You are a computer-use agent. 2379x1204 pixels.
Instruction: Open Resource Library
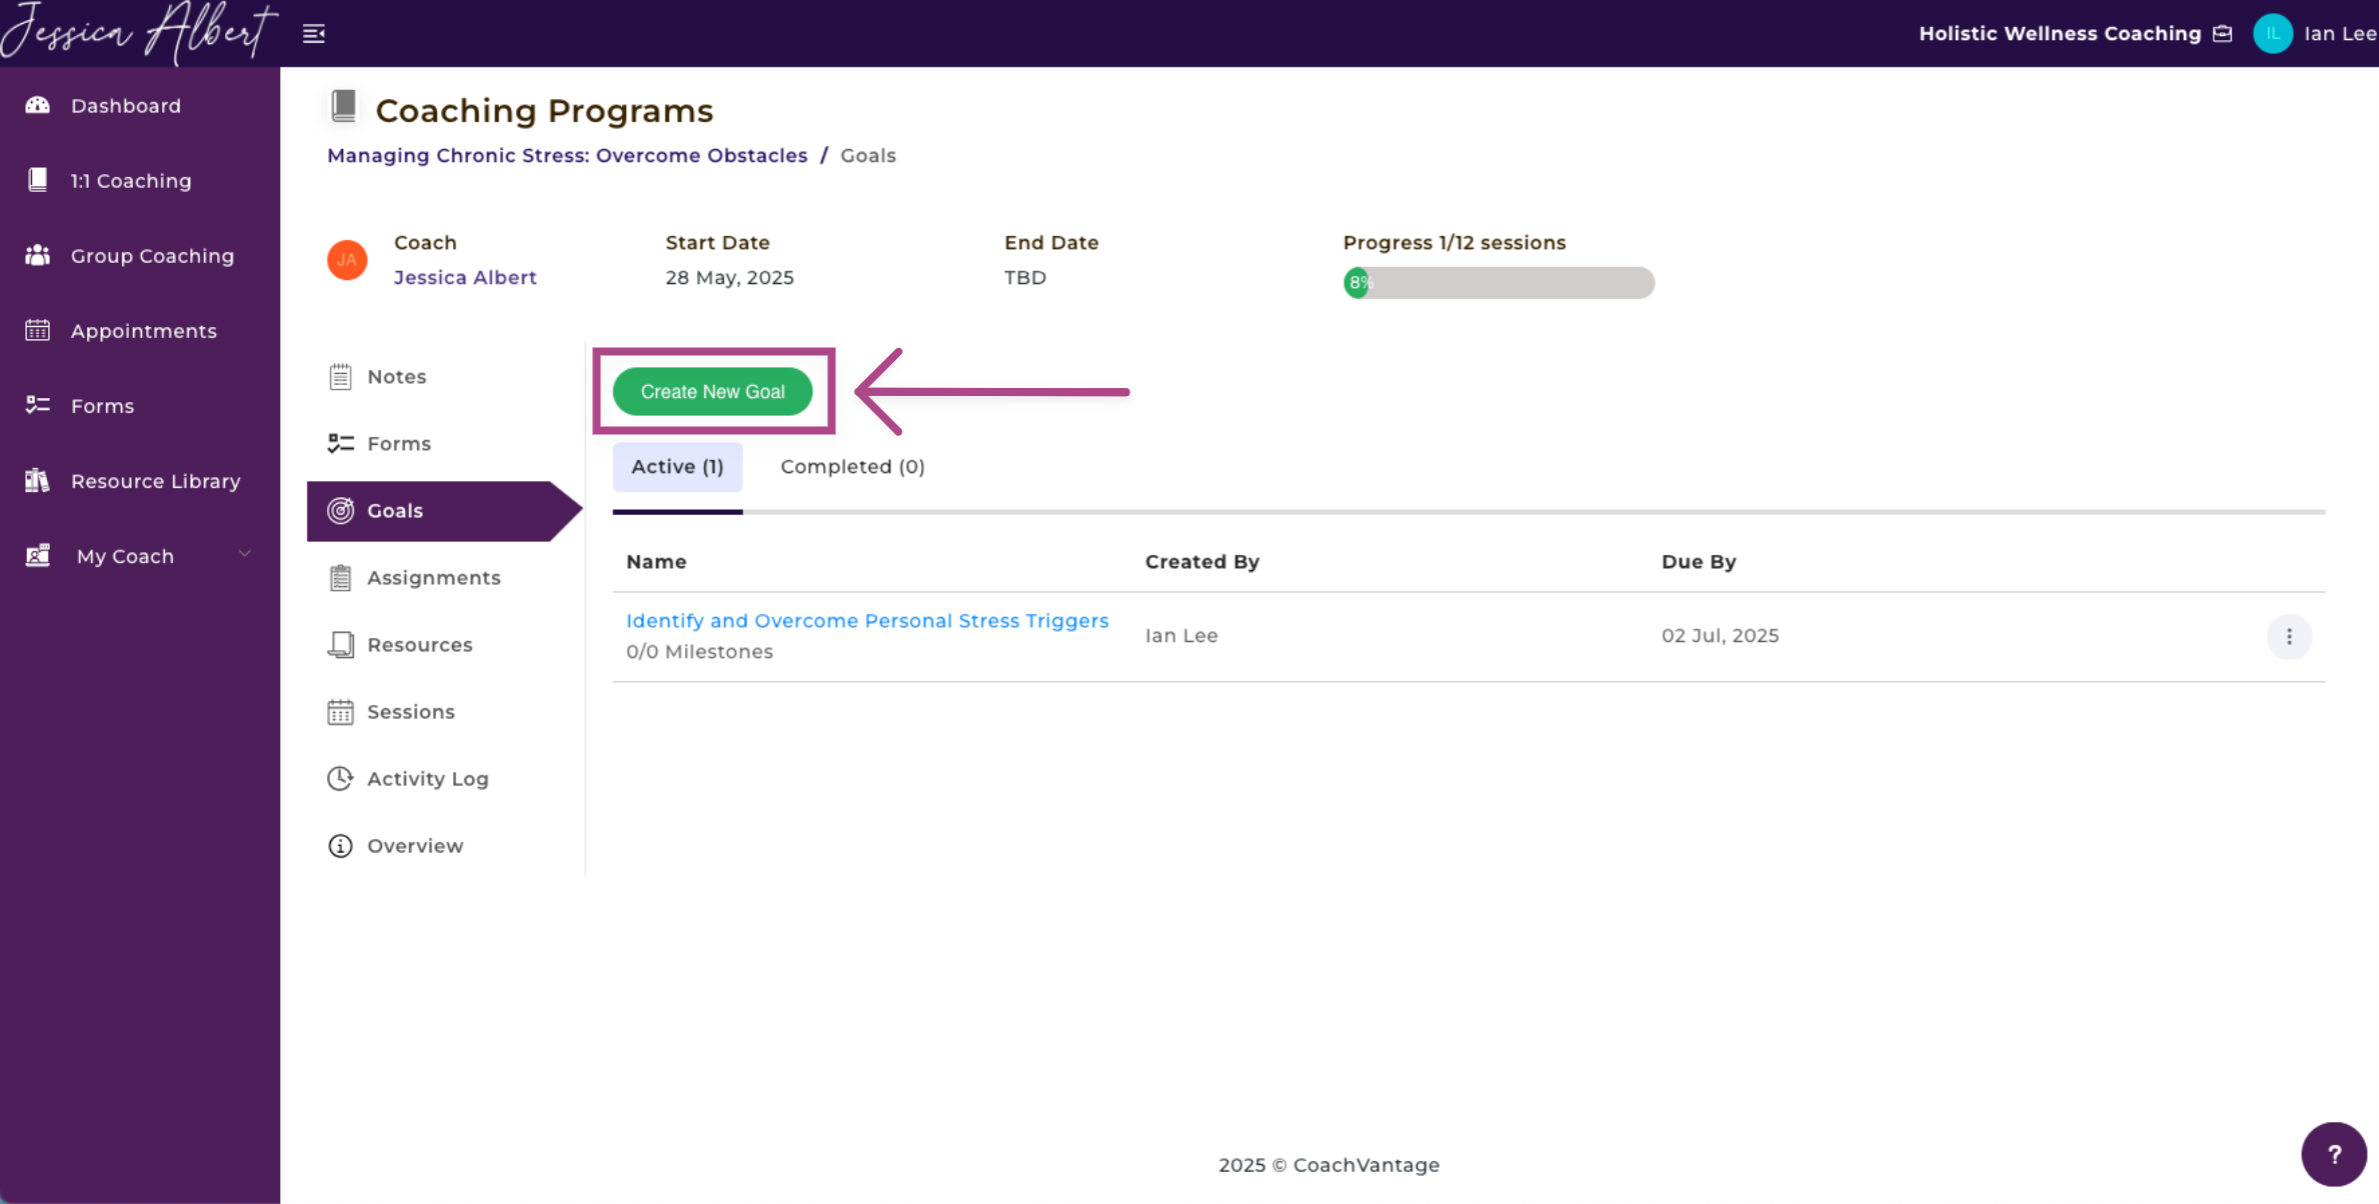point(156,480)
